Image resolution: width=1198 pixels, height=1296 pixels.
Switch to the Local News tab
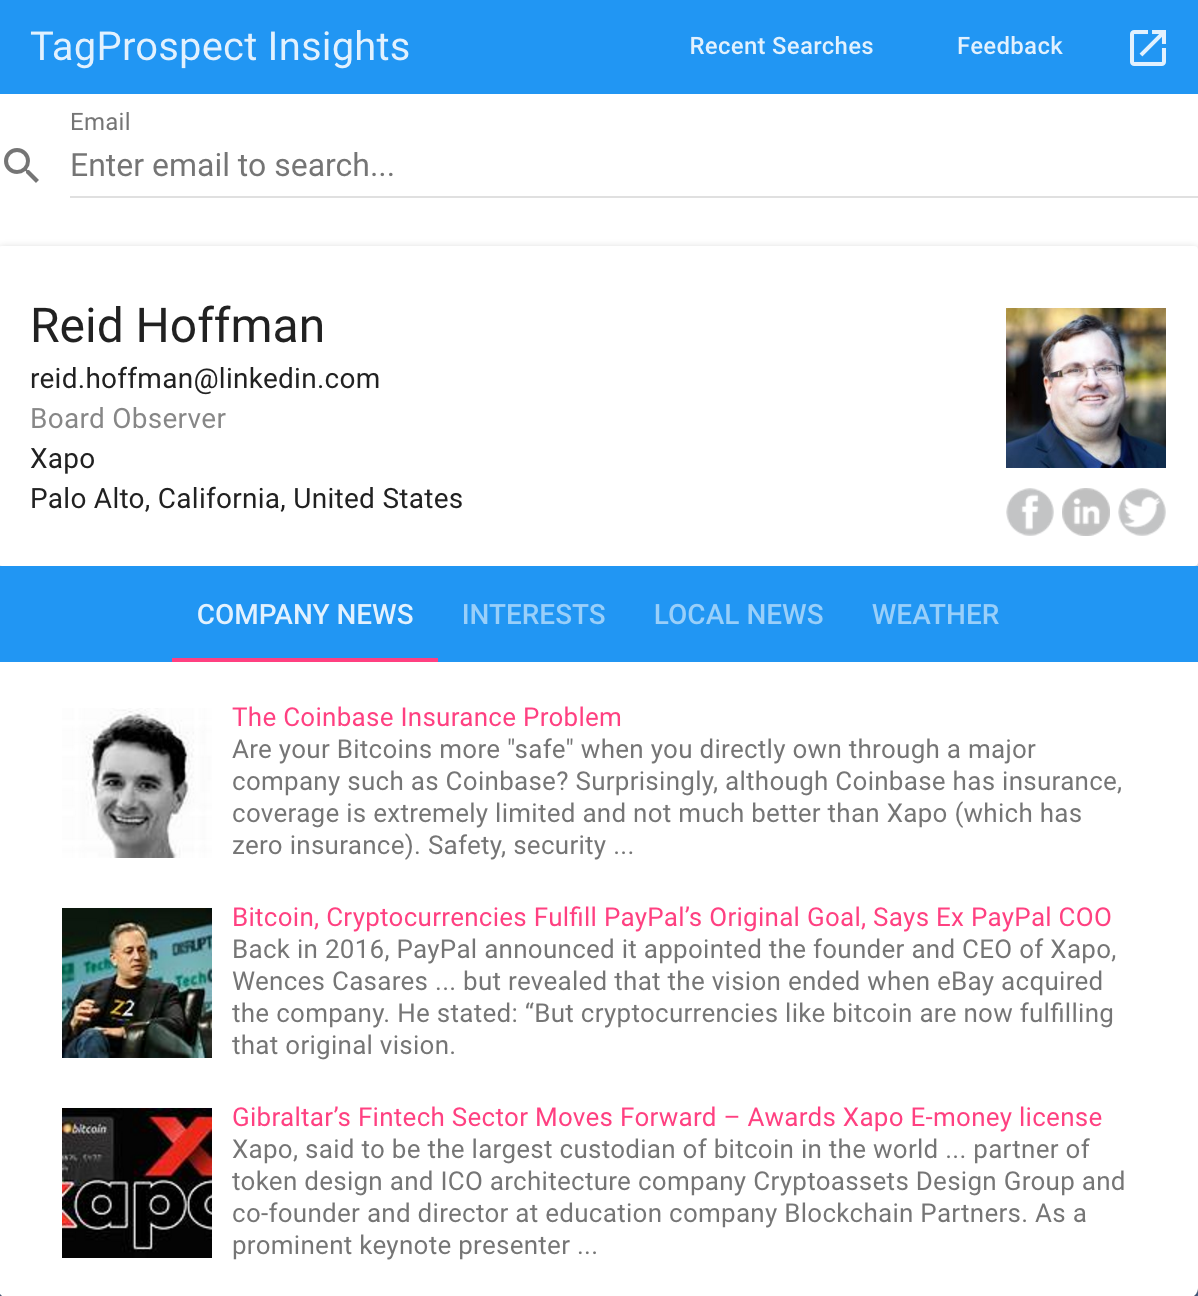pos(739,614)
